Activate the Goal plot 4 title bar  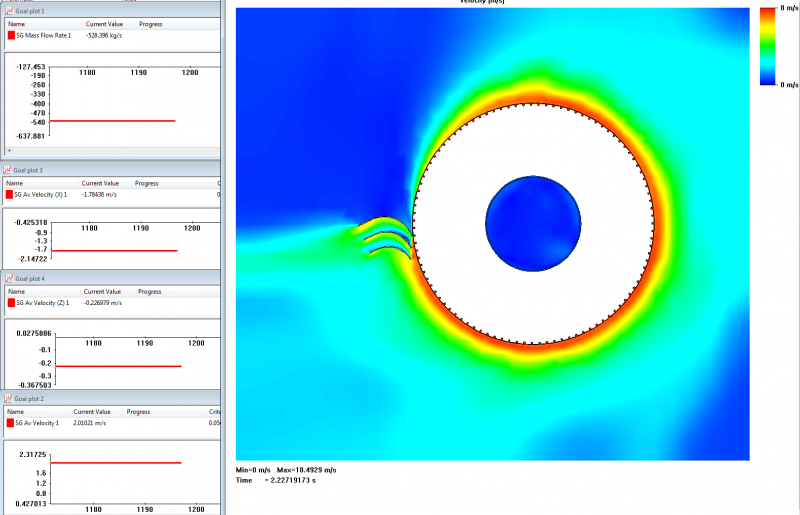coord(100,278)
